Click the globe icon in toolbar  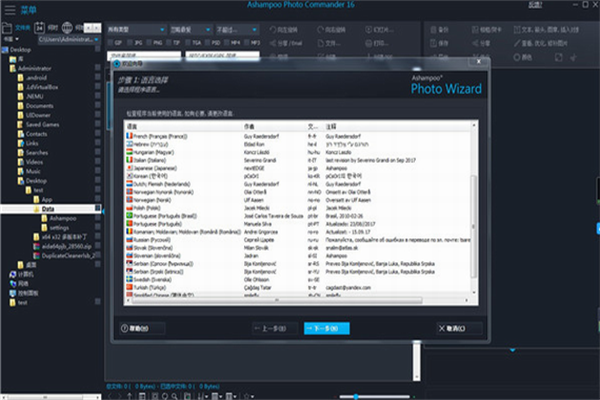tap(67, 28)
